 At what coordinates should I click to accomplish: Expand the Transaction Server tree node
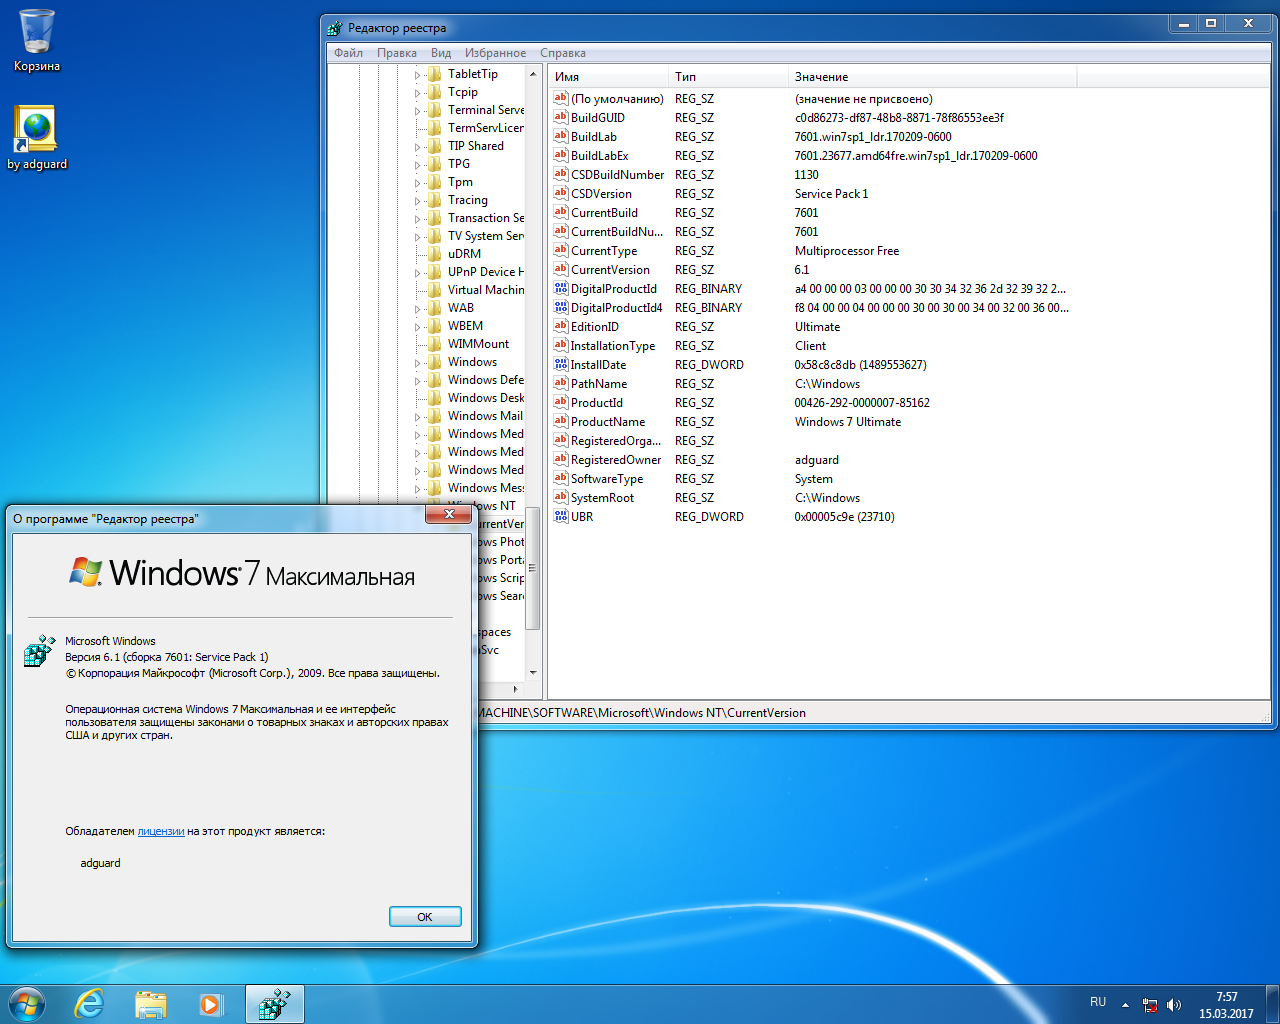(418, 219)
